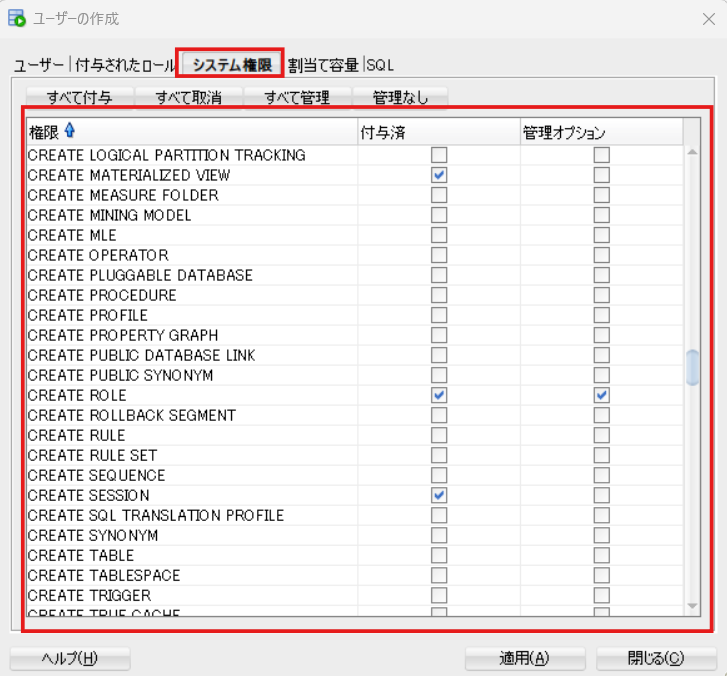
Task: Click the すべて取消 button
Action: click(x=189, y=97)
